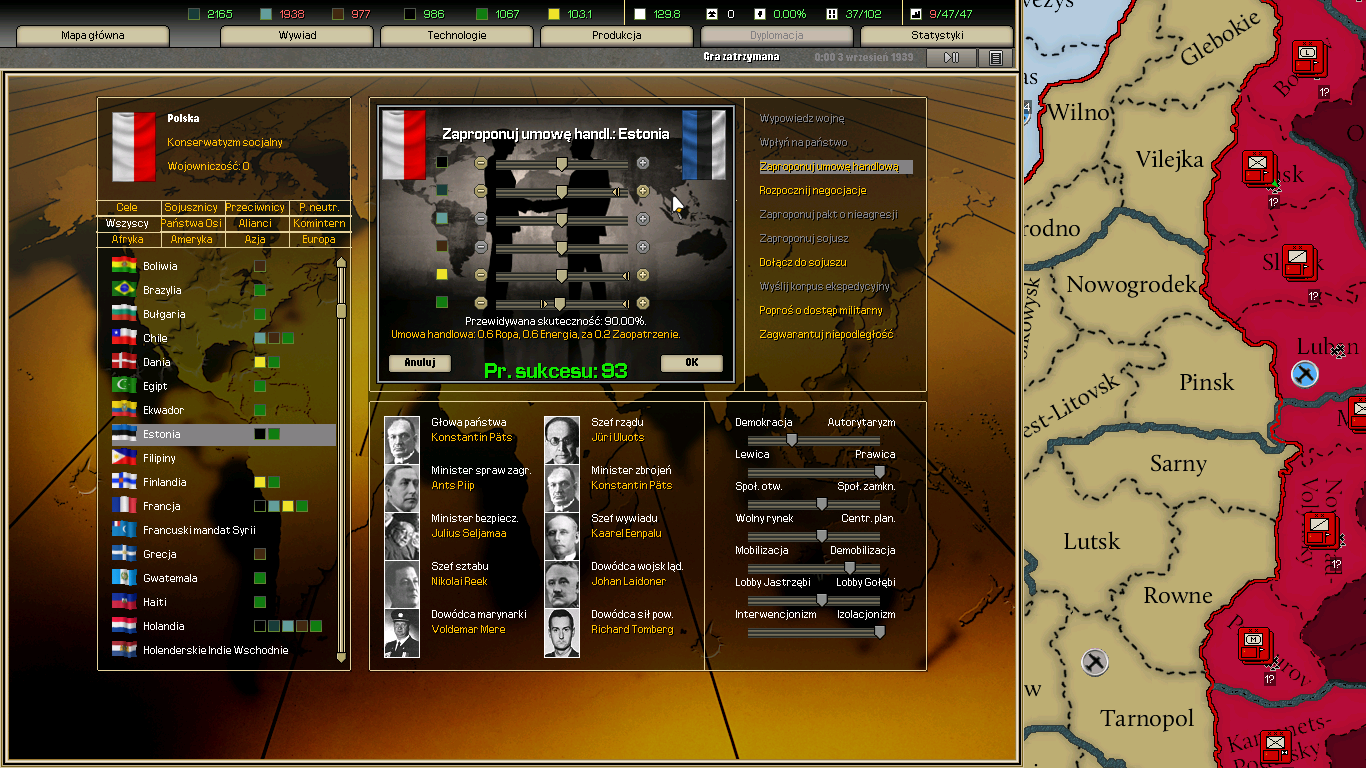Image resolution: width=1366 pixels, height=768 pixels.
Task: Open the Produkcja tab
Action: (617, 36)
